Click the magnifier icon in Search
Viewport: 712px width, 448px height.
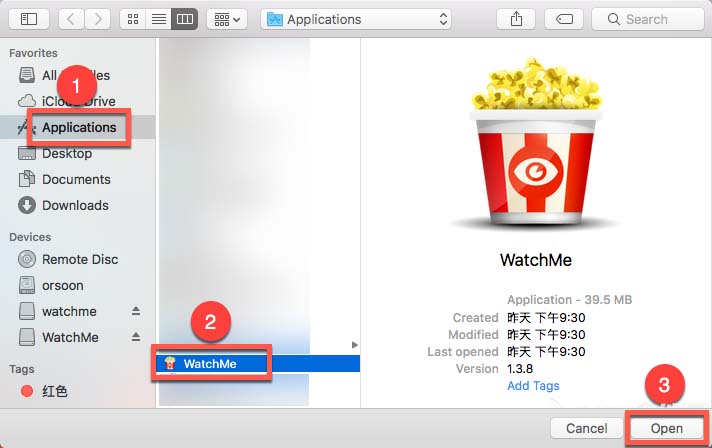tap(613, 19)
